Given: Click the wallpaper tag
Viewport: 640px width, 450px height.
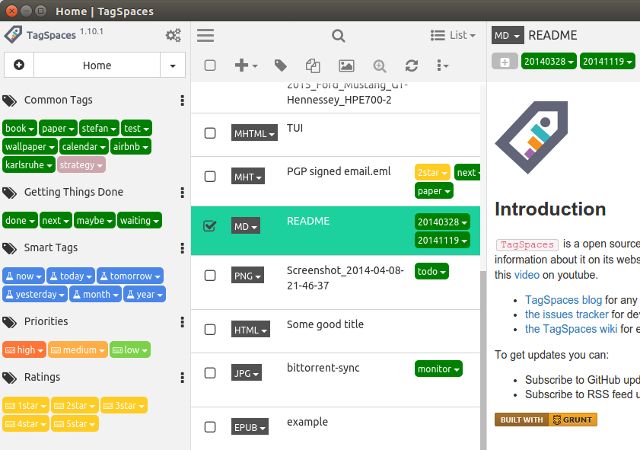Looking at the screenshot, I should (x=30, y=146).
